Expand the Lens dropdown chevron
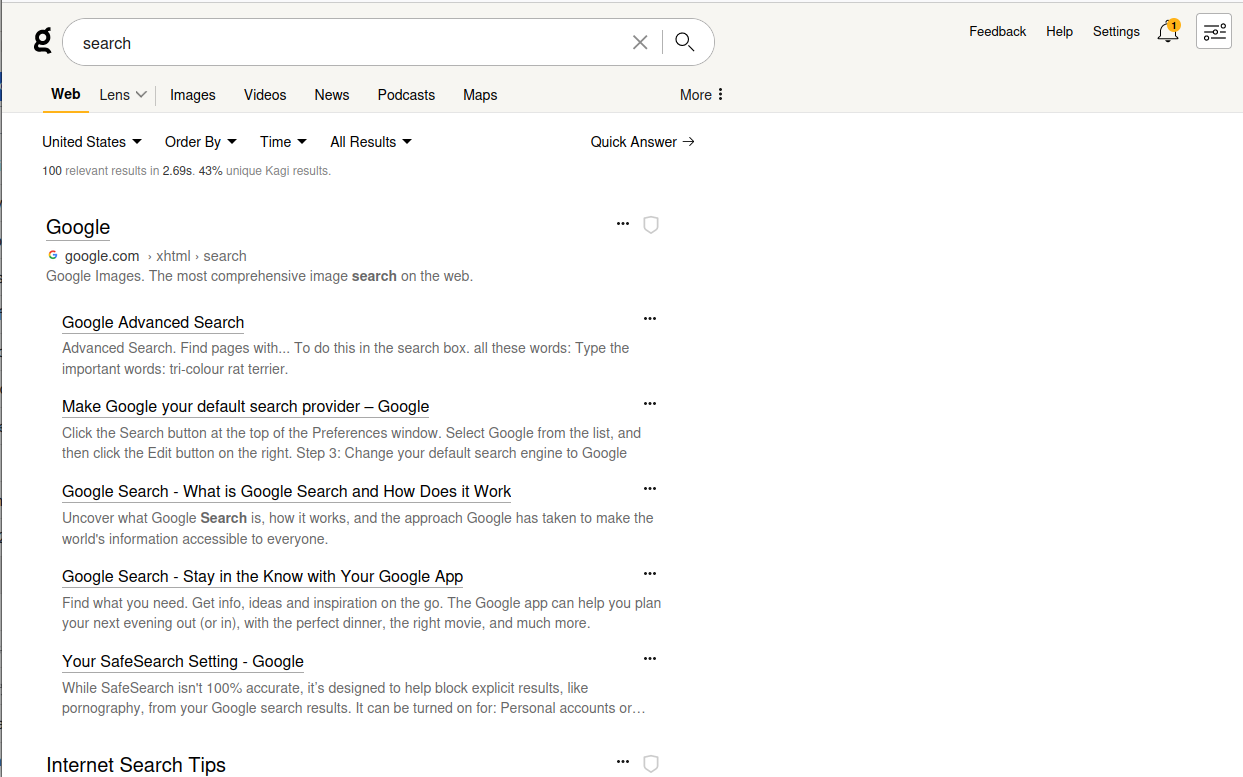 click(x=141, y=95)
